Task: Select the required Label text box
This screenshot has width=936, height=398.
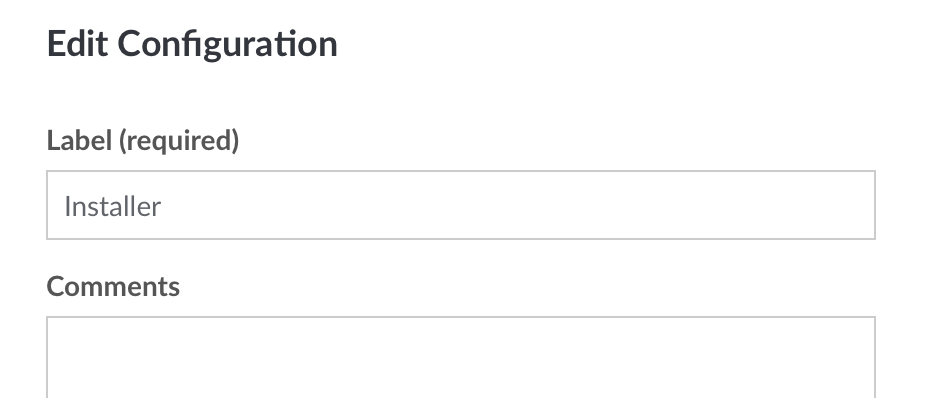Action: point(461,205)
